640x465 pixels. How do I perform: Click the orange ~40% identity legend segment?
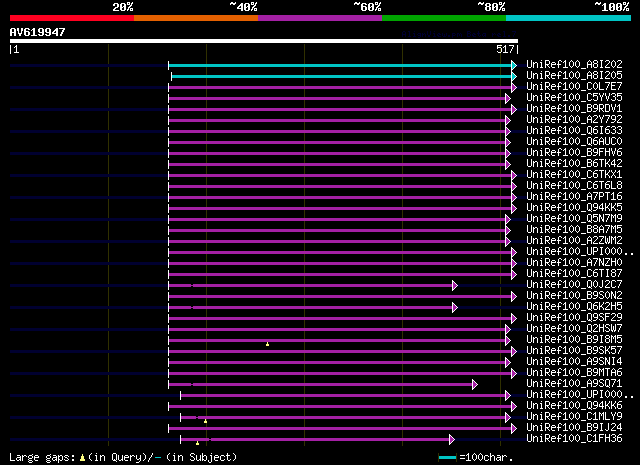click(196, 18)
